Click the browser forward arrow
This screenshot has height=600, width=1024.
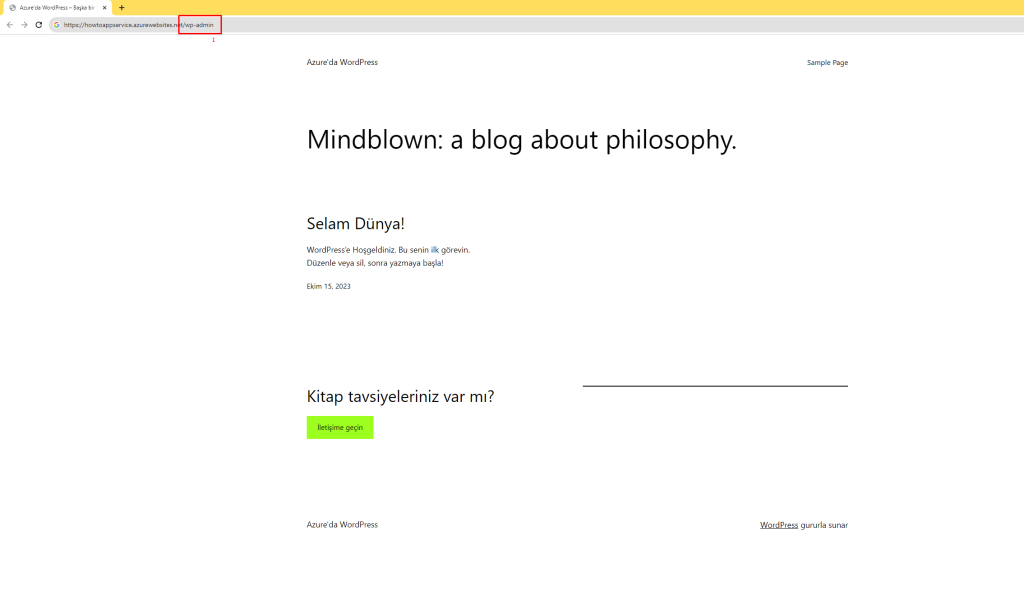click(x=24, y=24)
